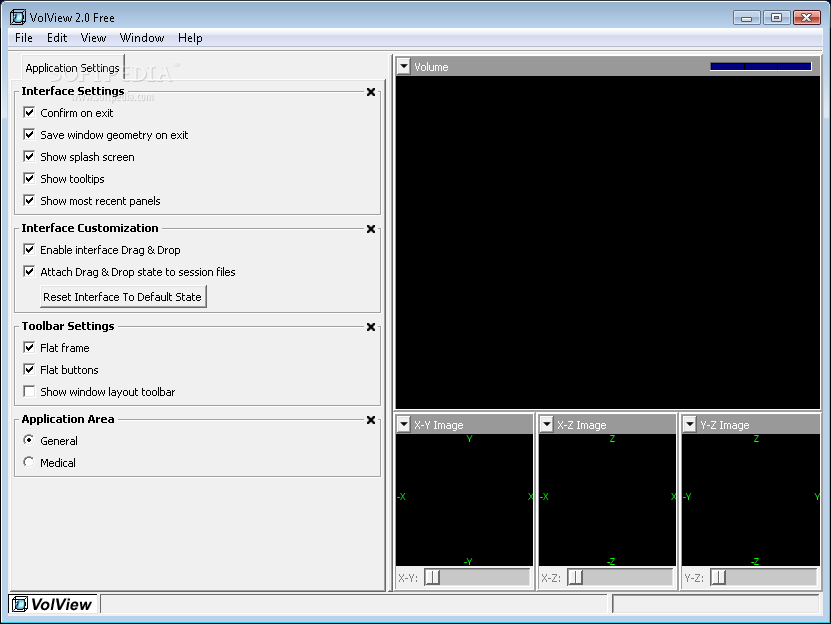This screenshot has height=624, width=831.
Task: Toggle the Show tooltips checkbox
Action: tap(29, 179)
